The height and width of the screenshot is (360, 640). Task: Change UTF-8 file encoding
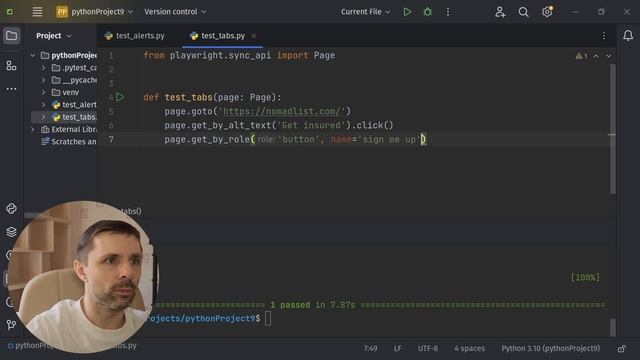coord(427,349)
